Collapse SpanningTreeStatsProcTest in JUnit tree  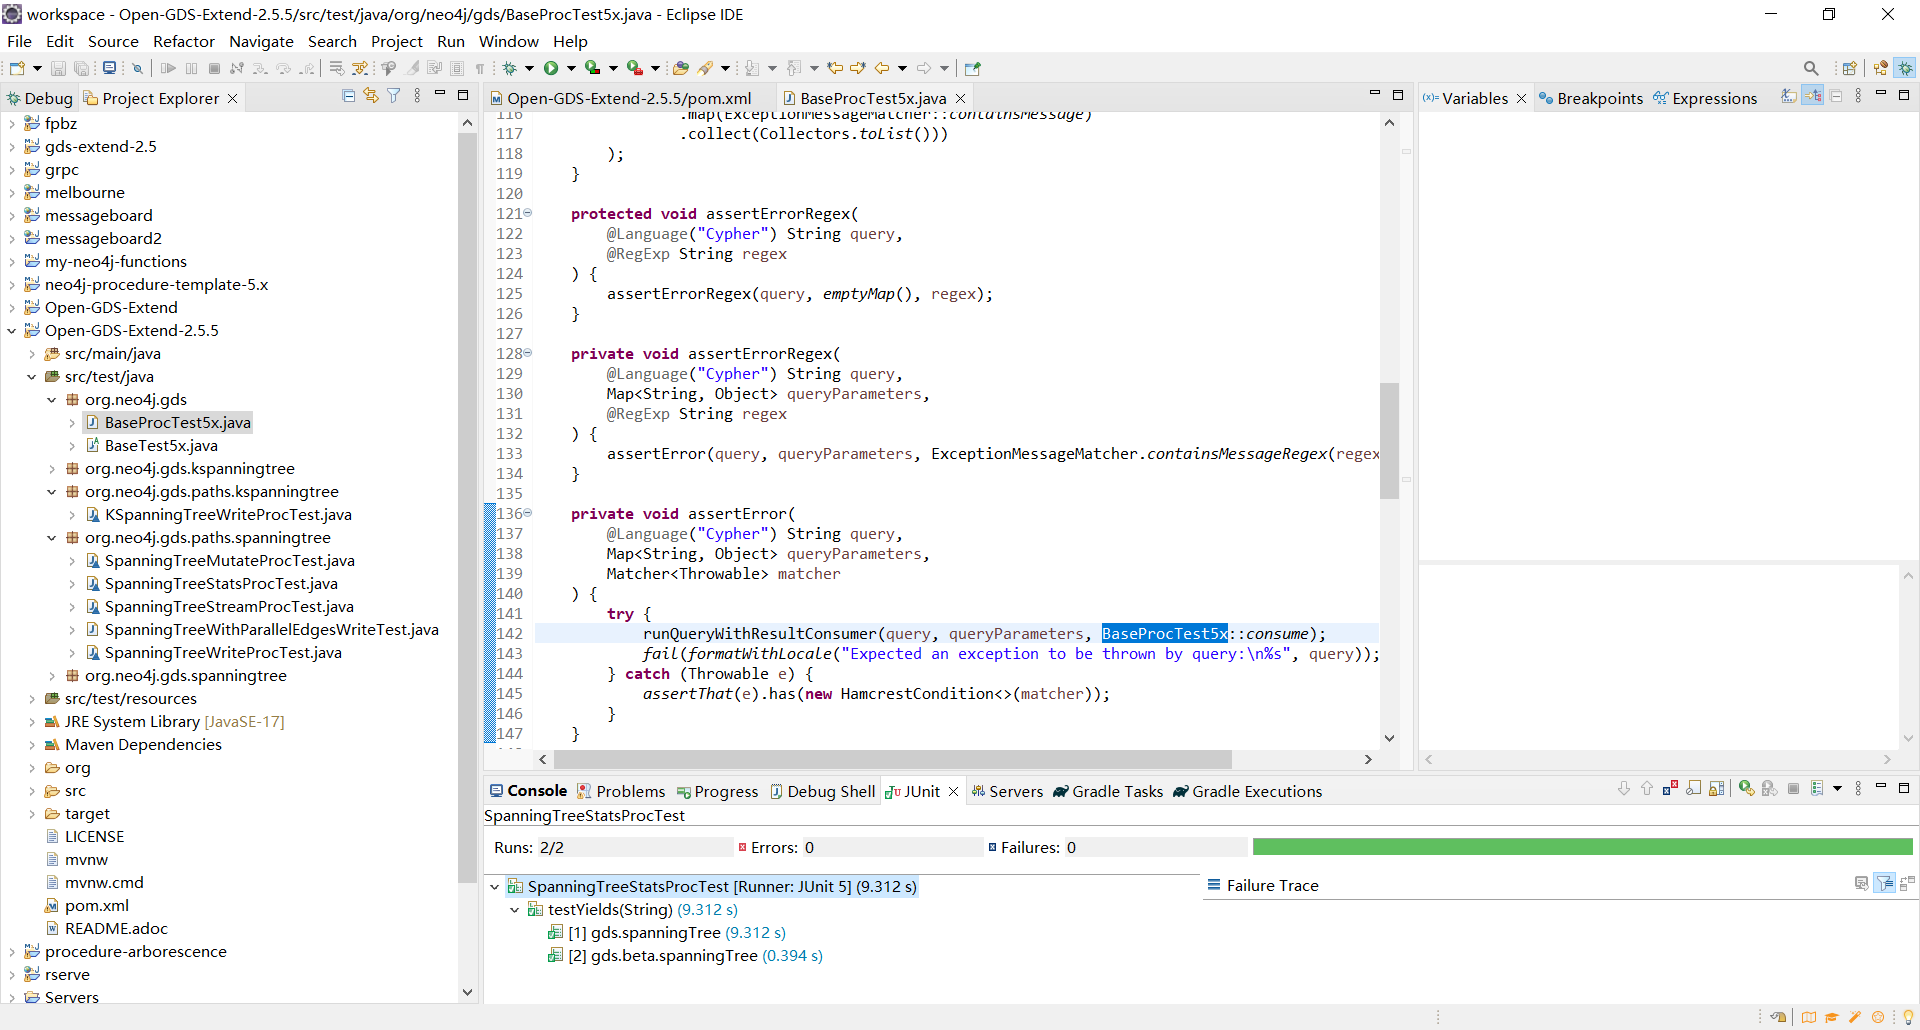495,887
